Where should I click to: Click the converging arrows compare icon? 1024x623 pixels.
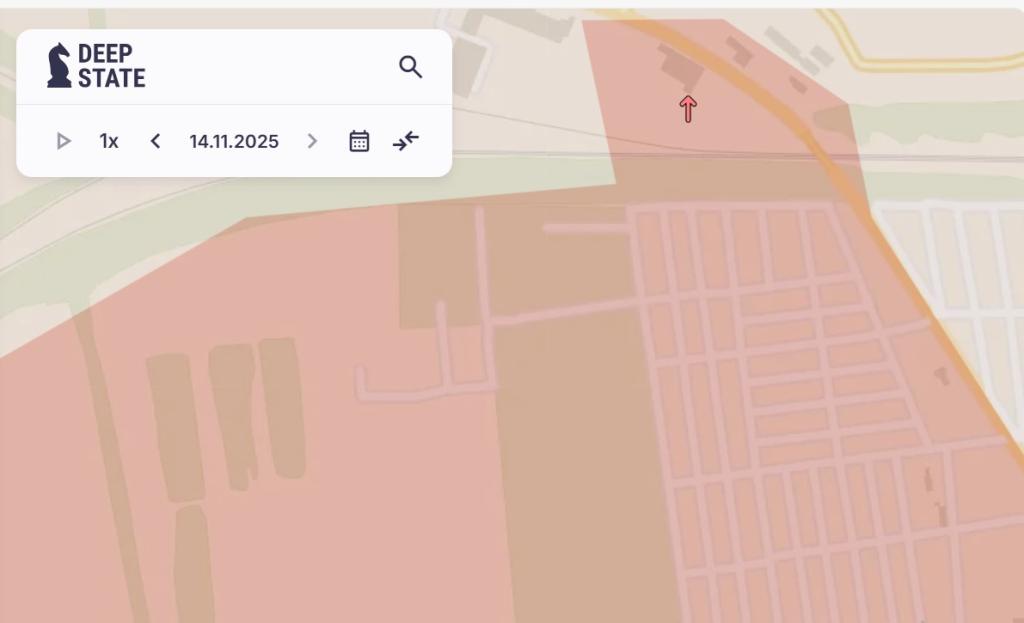406,141
